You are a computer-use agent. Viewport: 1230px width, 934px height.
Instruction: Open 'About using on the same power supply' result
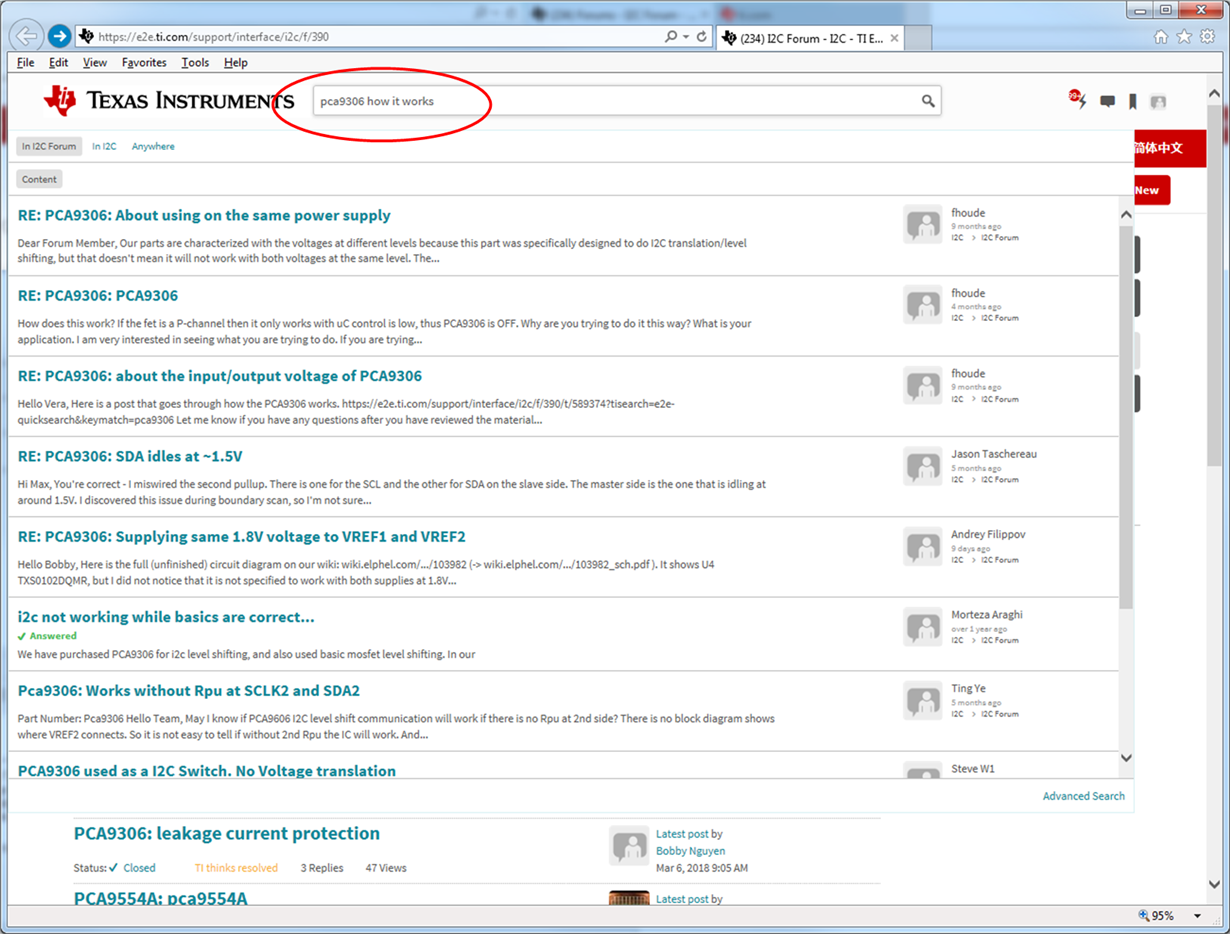click(204, 215)
